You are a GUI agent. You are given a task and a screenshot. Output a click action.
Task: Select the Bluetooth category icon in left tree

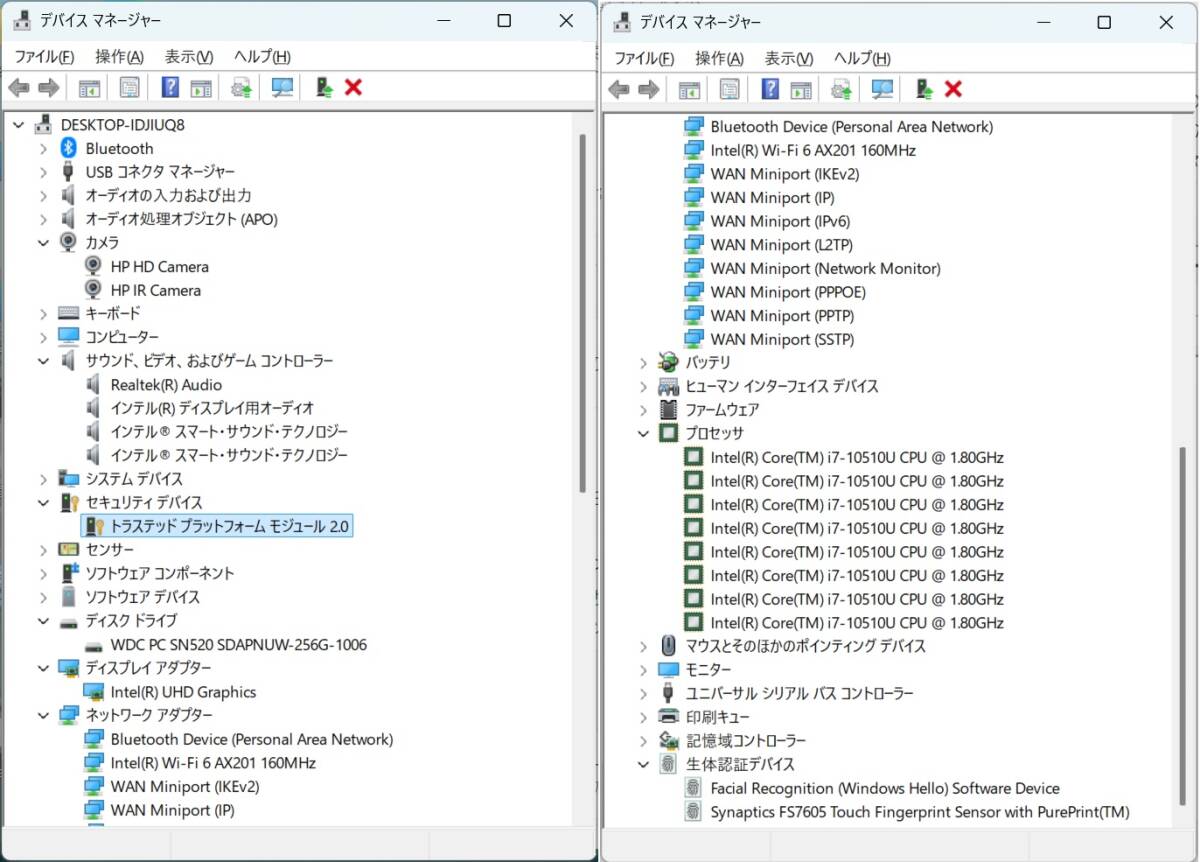[69, 148]
